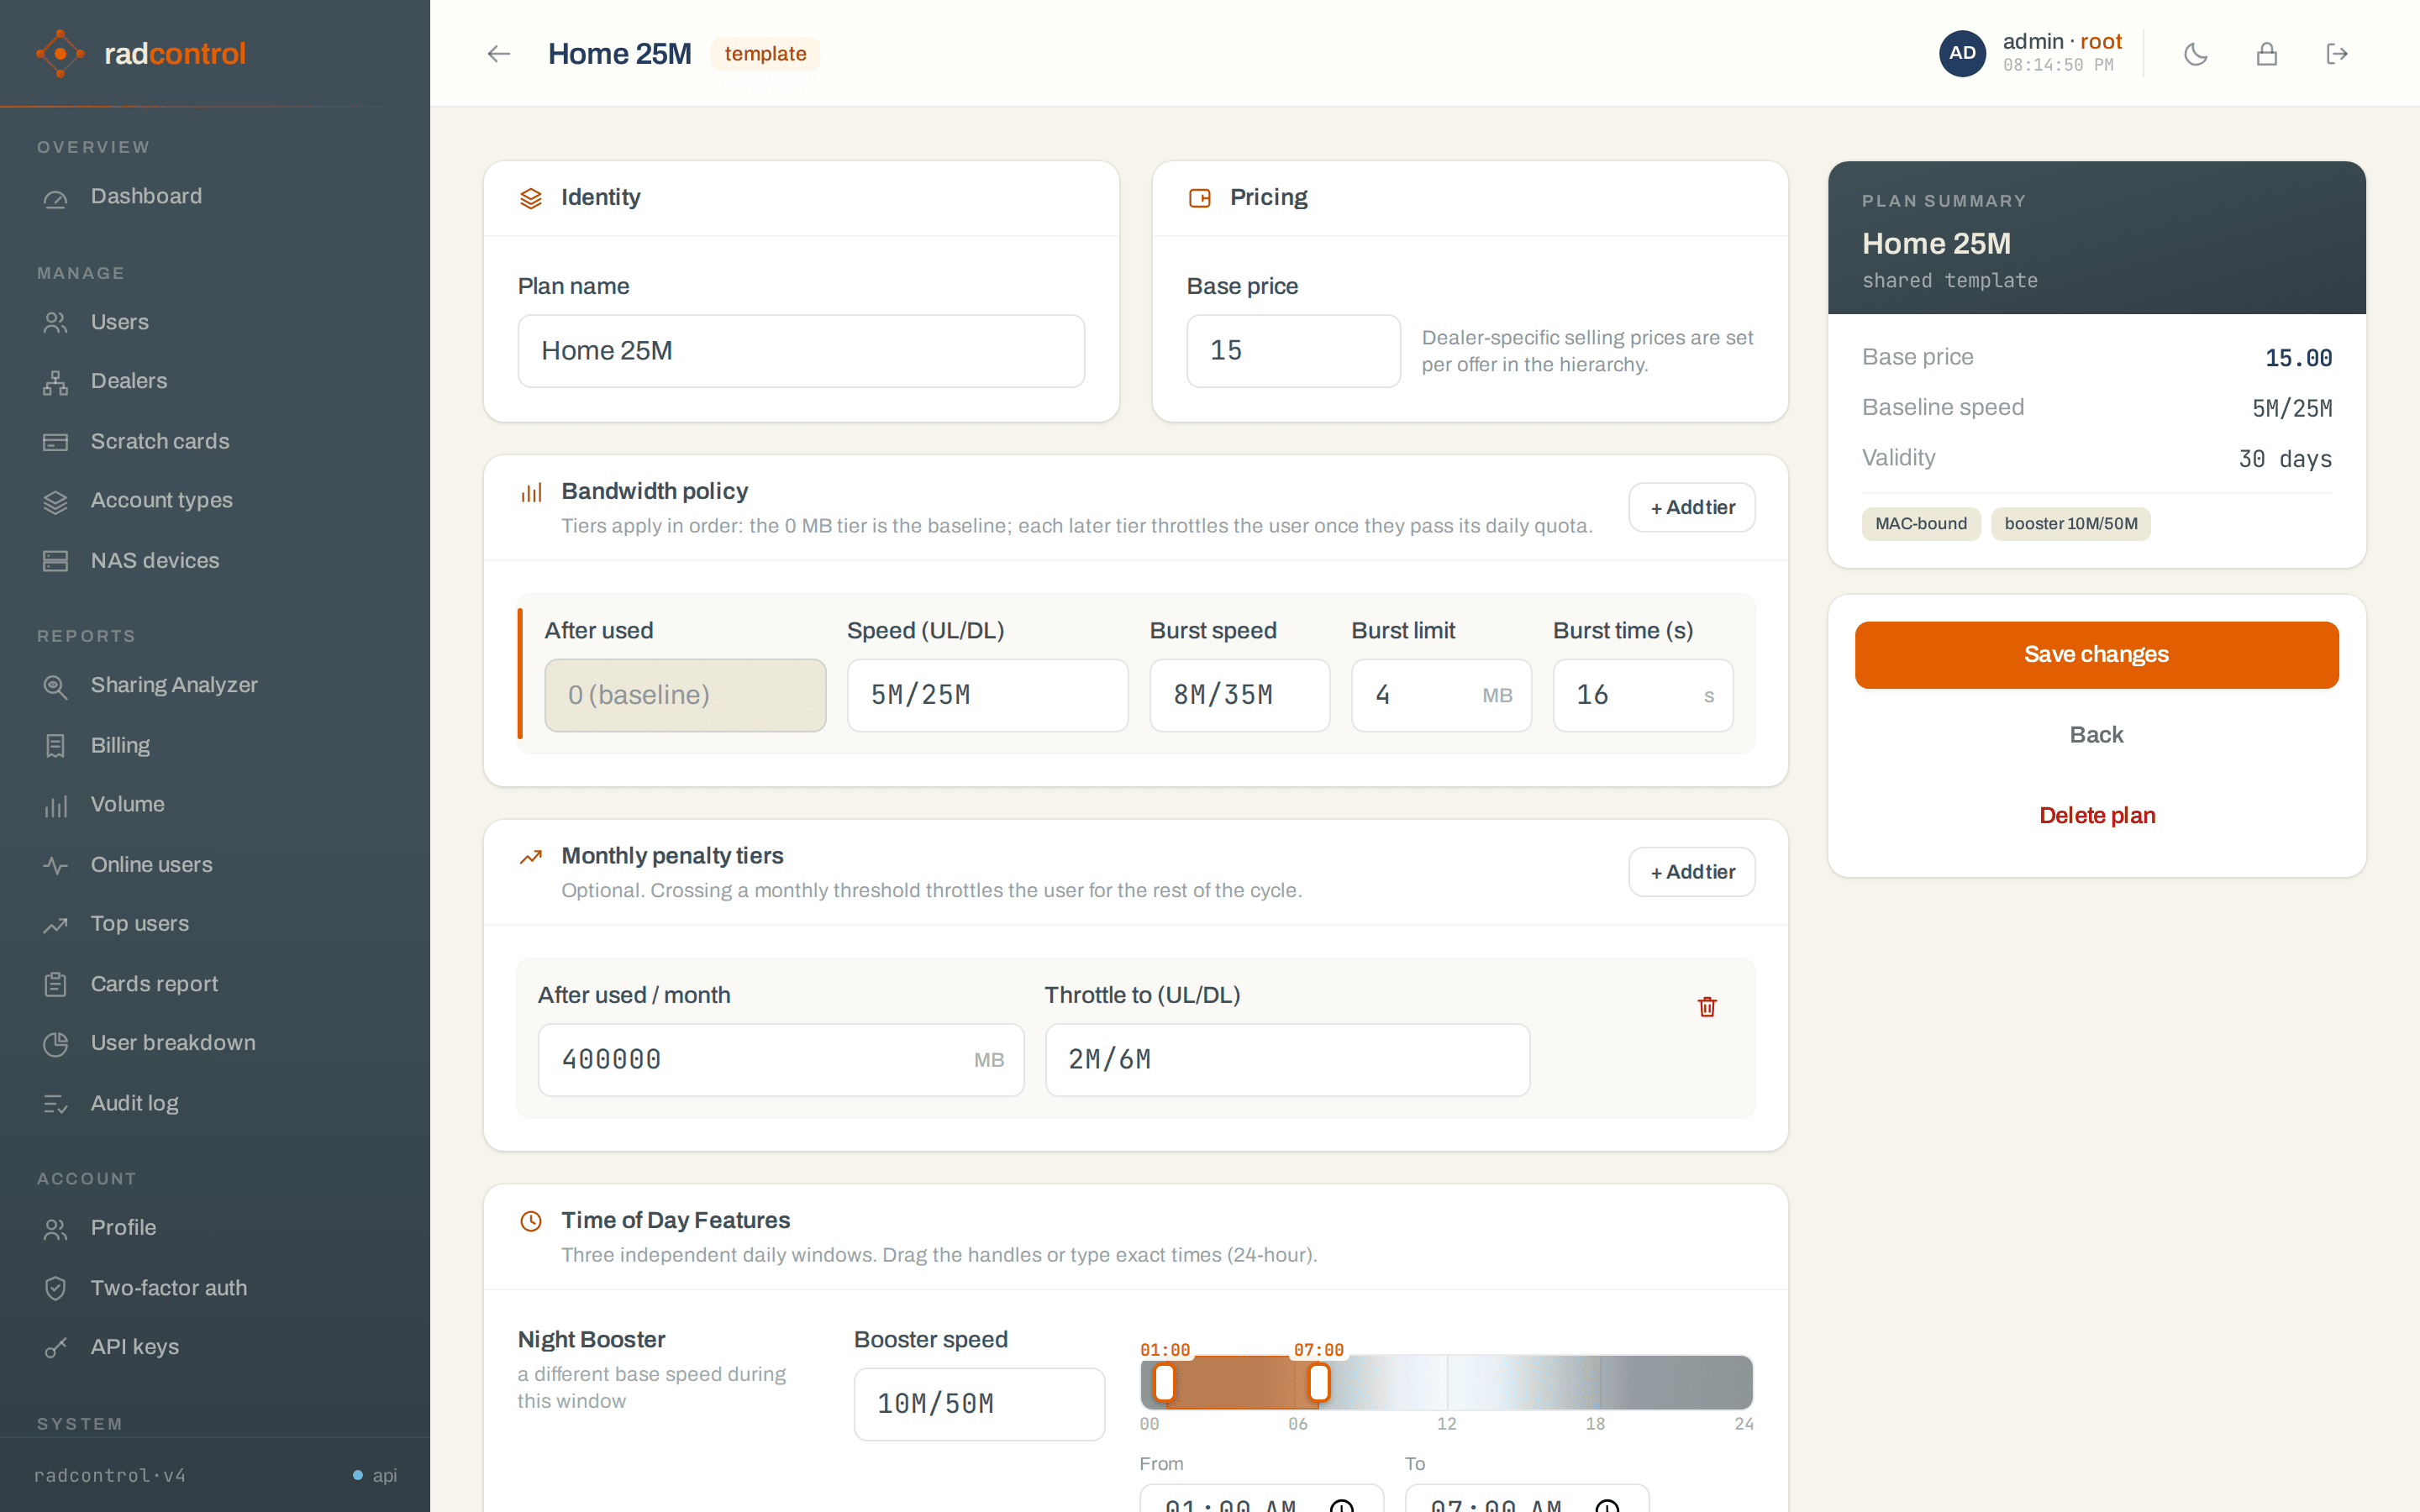Click the Plan name input field
Screen dimensions: 2420x1512
tap(801, 351)
